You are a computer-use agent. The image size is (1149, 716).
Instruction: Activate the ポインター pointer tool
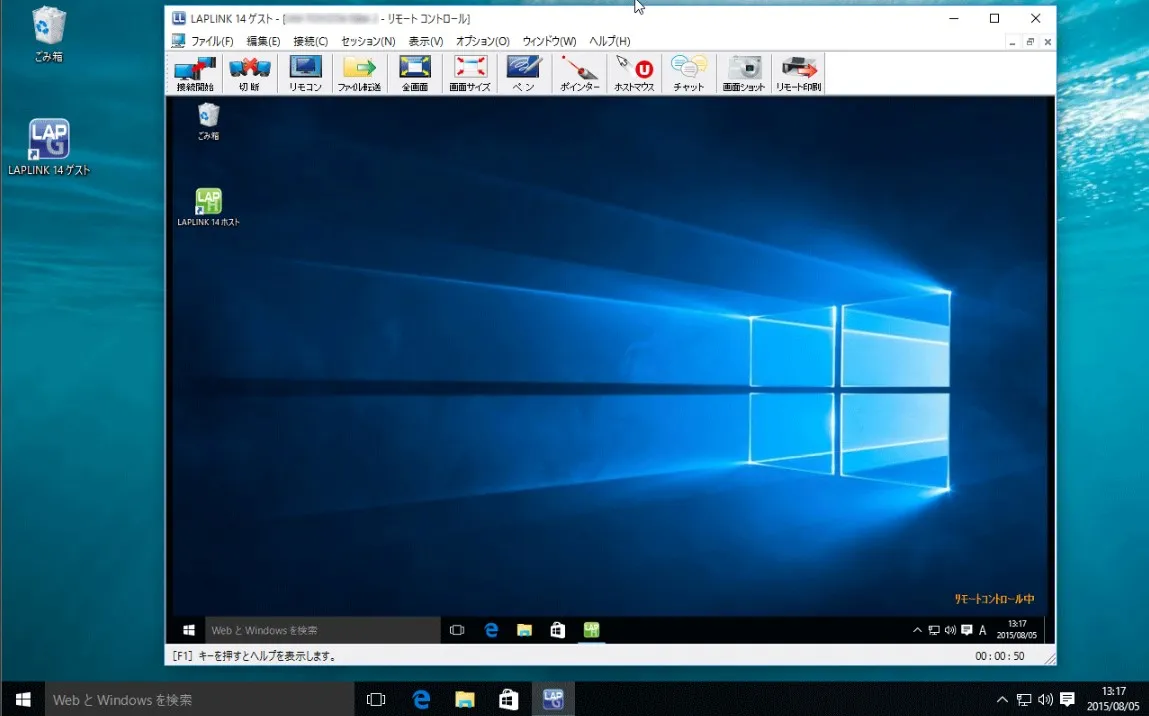tap(580, 73)
